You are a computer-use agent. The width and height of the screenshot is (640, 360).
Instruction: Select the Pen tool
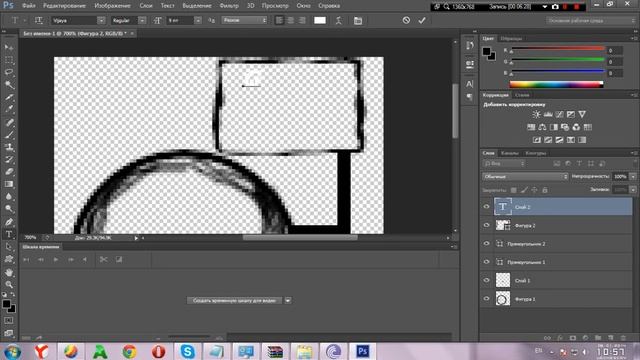pos(9,222)
